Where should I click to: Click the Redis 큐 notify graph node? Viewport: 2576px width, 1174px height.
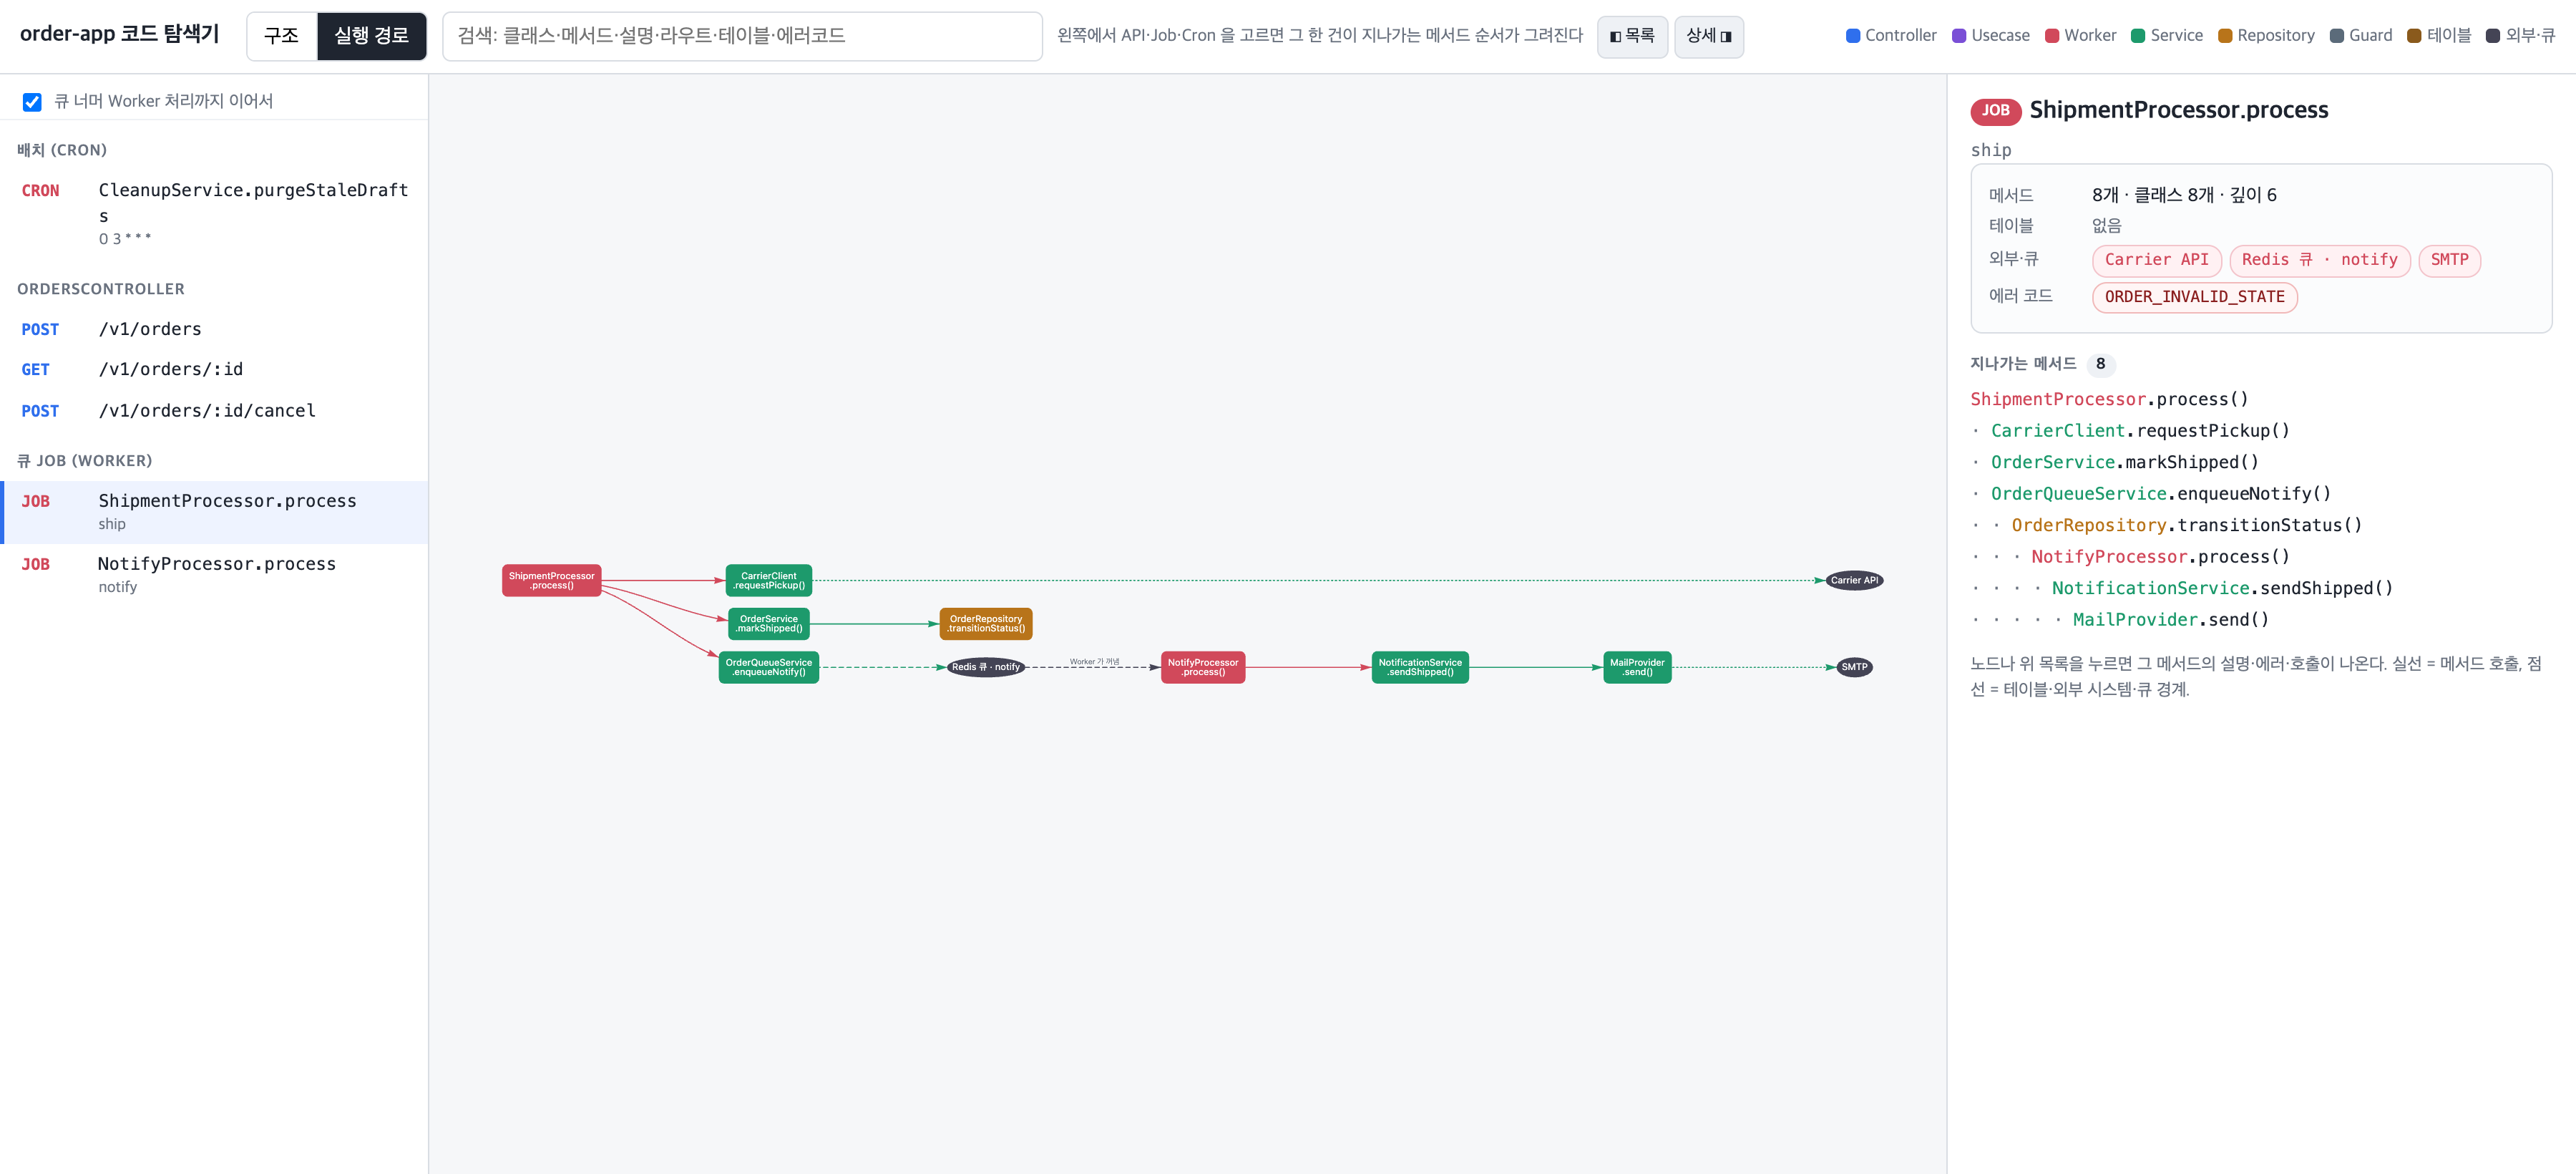coord(986,667)
